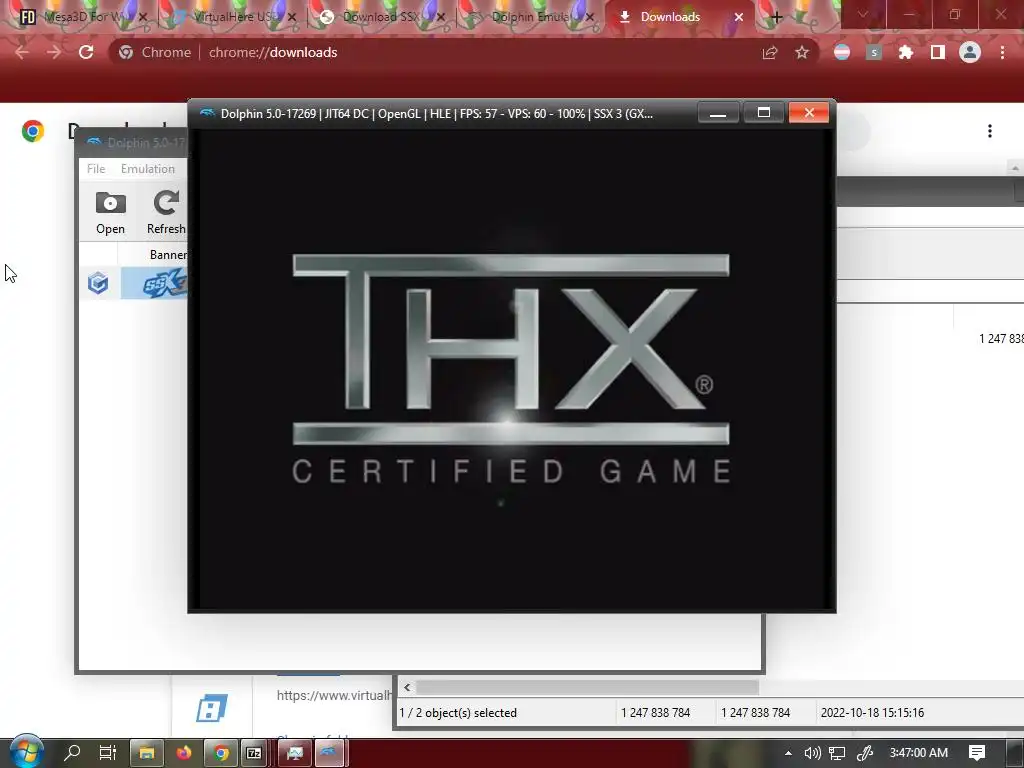Maximize the Dolphin SSX 3 render window
The image size is (1024, 768).
coord(763,113)
